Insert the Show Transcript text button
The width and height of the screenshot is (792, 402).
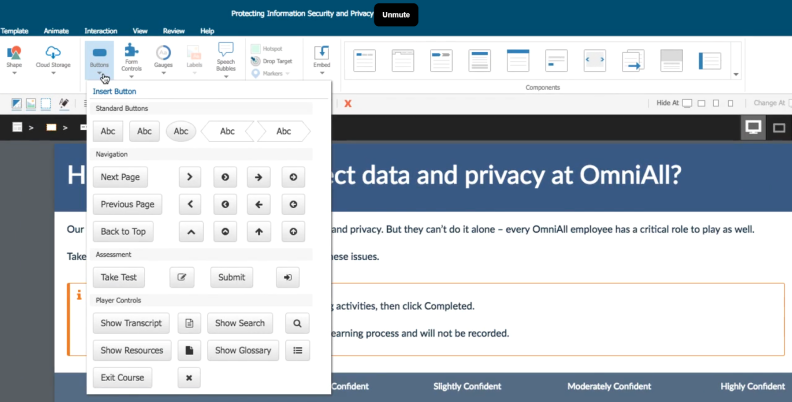[x=131, y=323]
